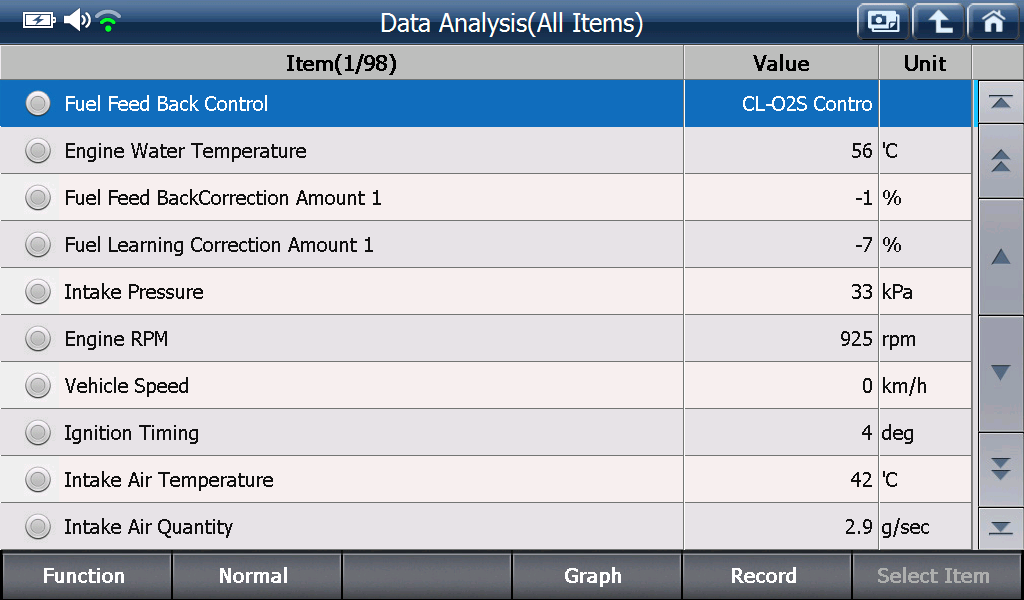Click the screenshot capture icon in header

tap(883, 22)
